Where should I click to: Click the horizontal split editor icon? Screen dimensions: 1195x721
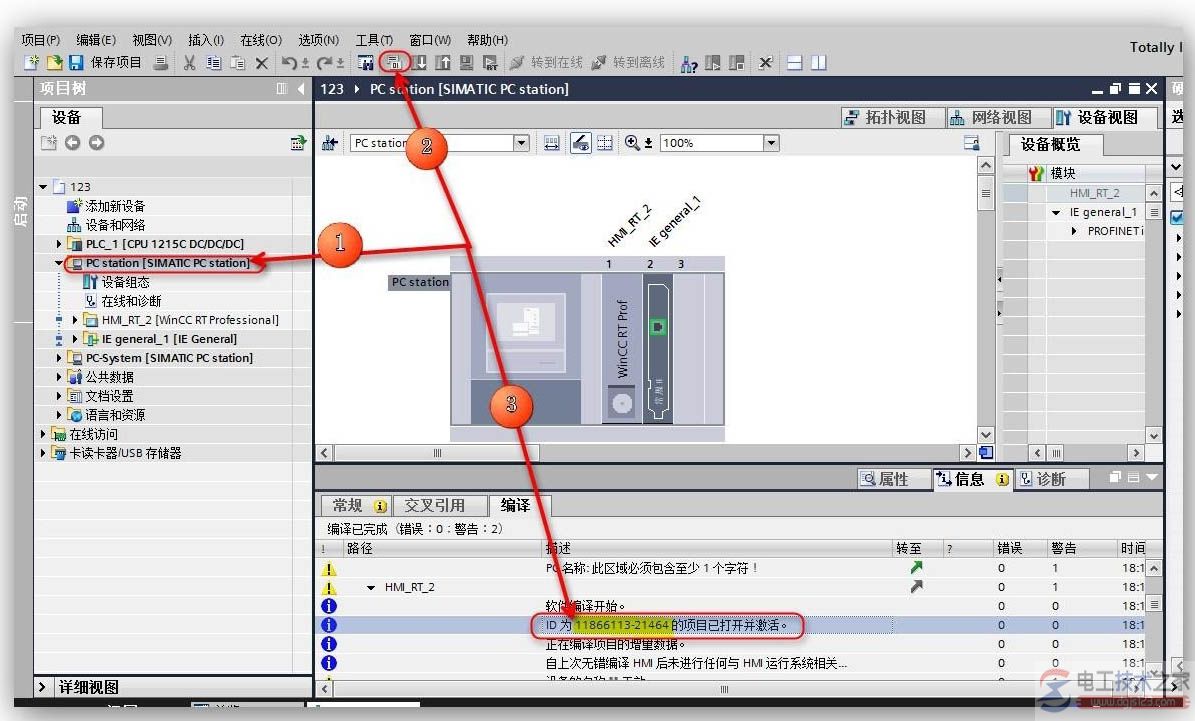point(794,63)
